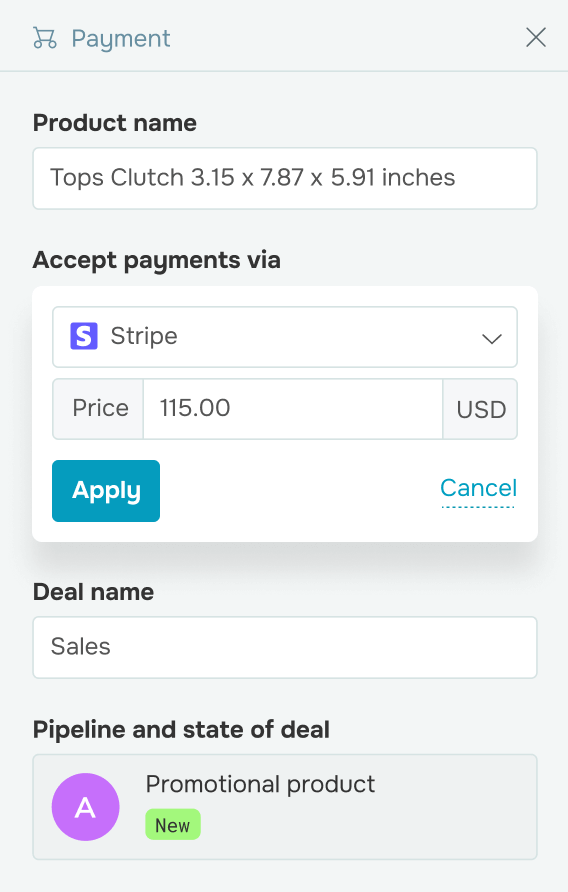568x892 pixels.
Task: Click the Accept payments via heading
Action: pyautogui.click(x=157, y=261)
